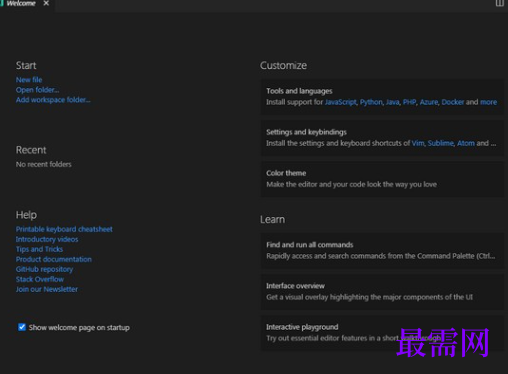
Task: Open Product documentation link
Action: pos(54,259)
